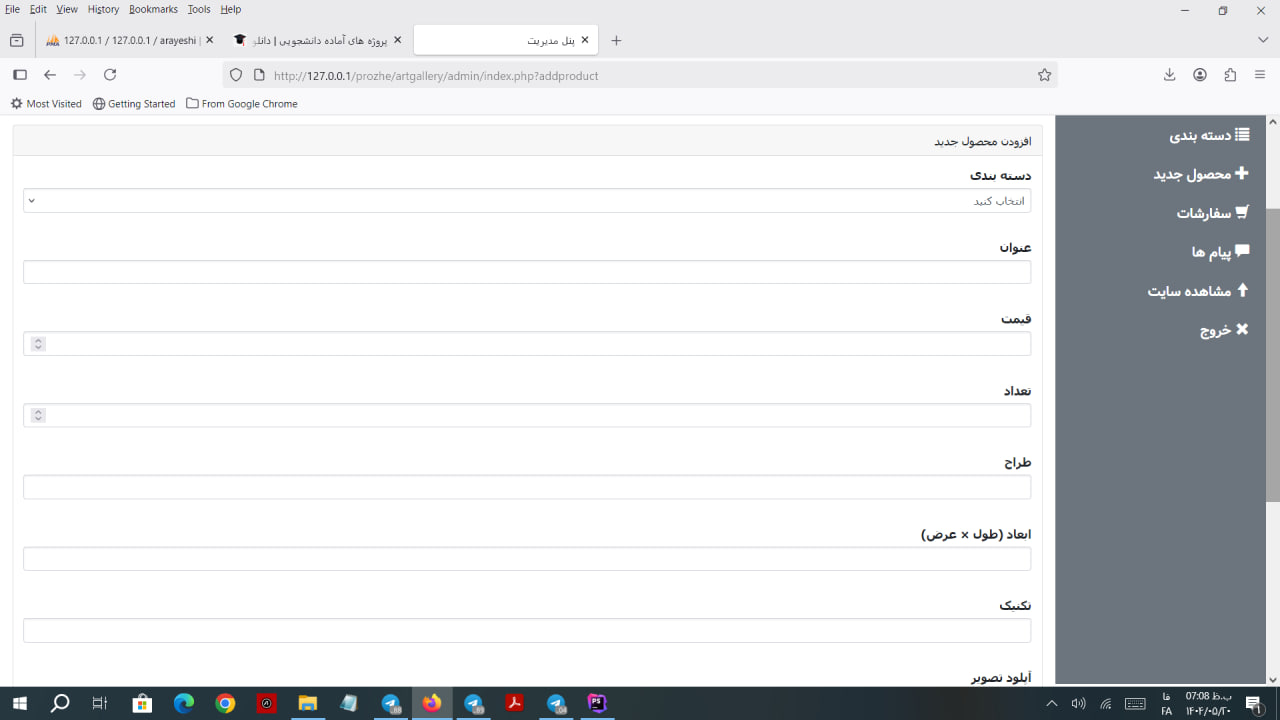This screenshot has width=1280, height=720.
Task: Click the back navigation arrow
Action: point(50,75)
